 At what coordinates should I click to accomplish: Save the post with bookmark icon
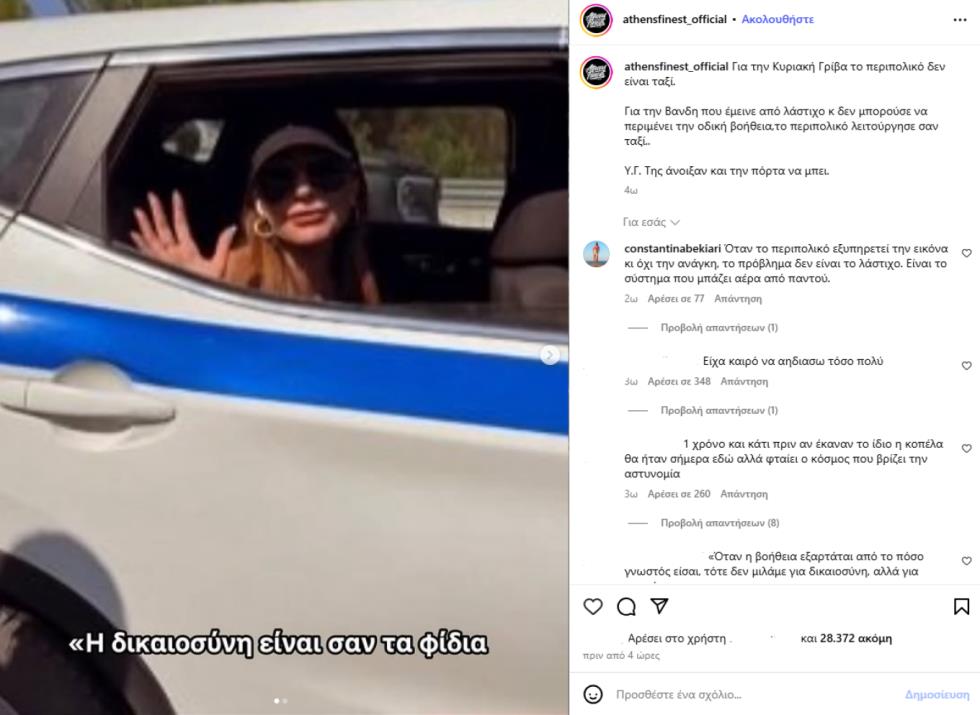tap(961, 606)
